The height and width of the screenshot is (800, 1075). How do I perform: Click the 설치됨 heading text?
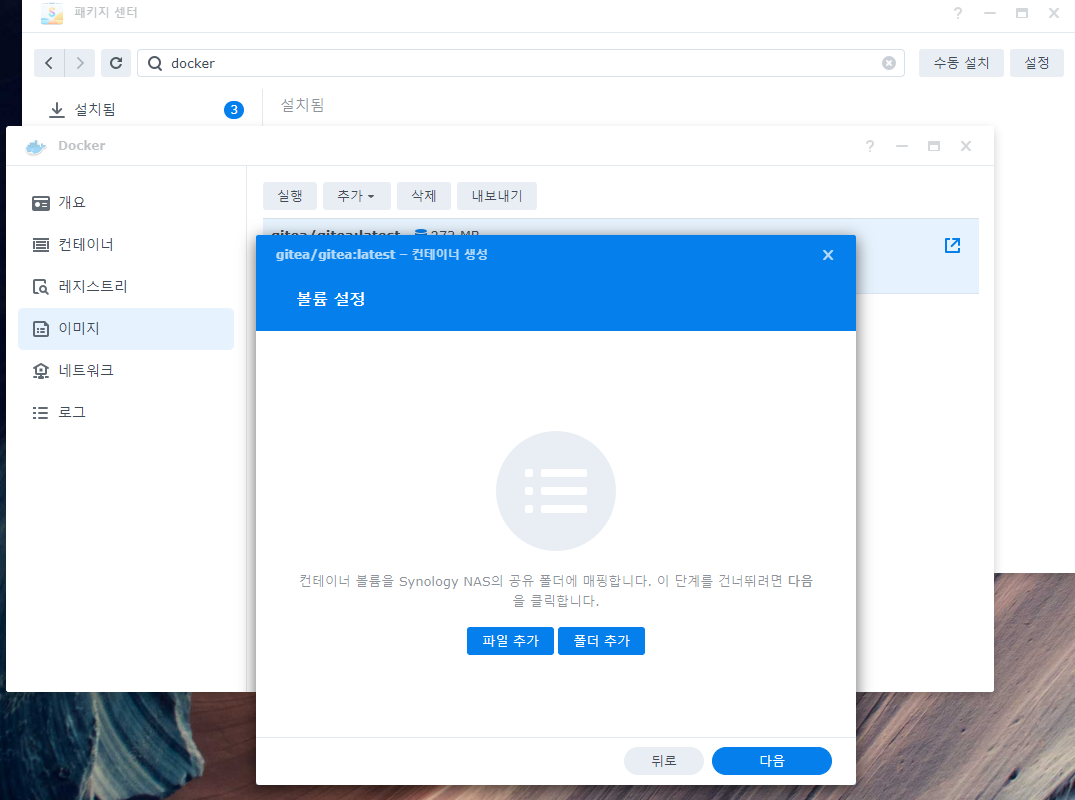[x=302, y=105]
